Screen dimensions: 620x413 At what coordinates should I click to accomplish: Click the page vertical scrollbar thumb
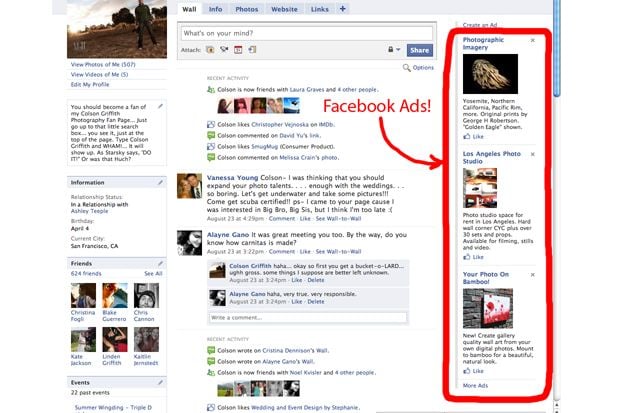[557, 47]
